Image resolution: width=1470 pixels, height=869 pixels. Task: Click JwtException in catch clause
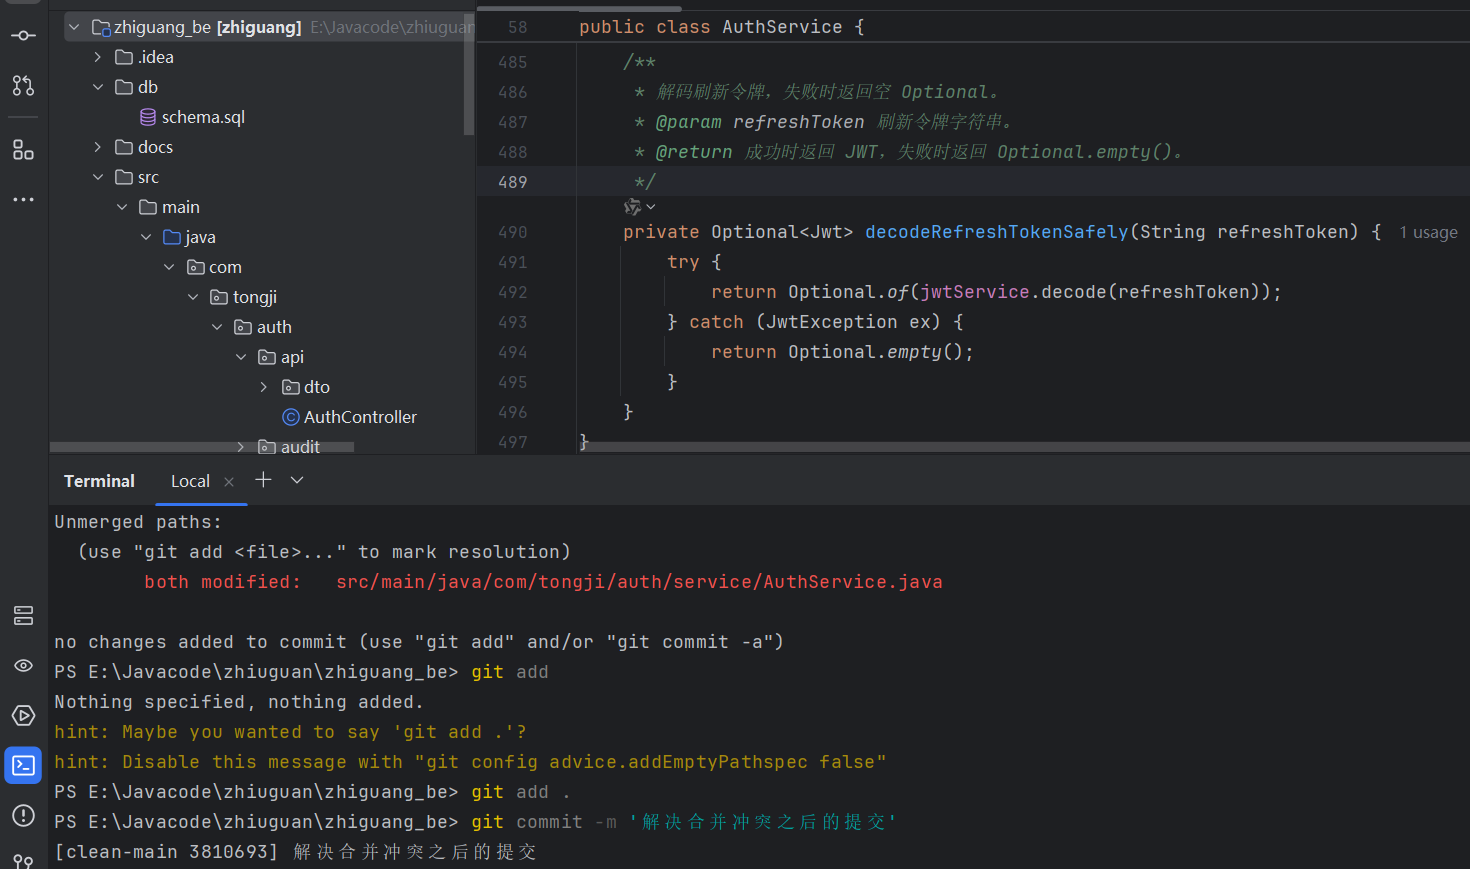click(x=832, y=322)
